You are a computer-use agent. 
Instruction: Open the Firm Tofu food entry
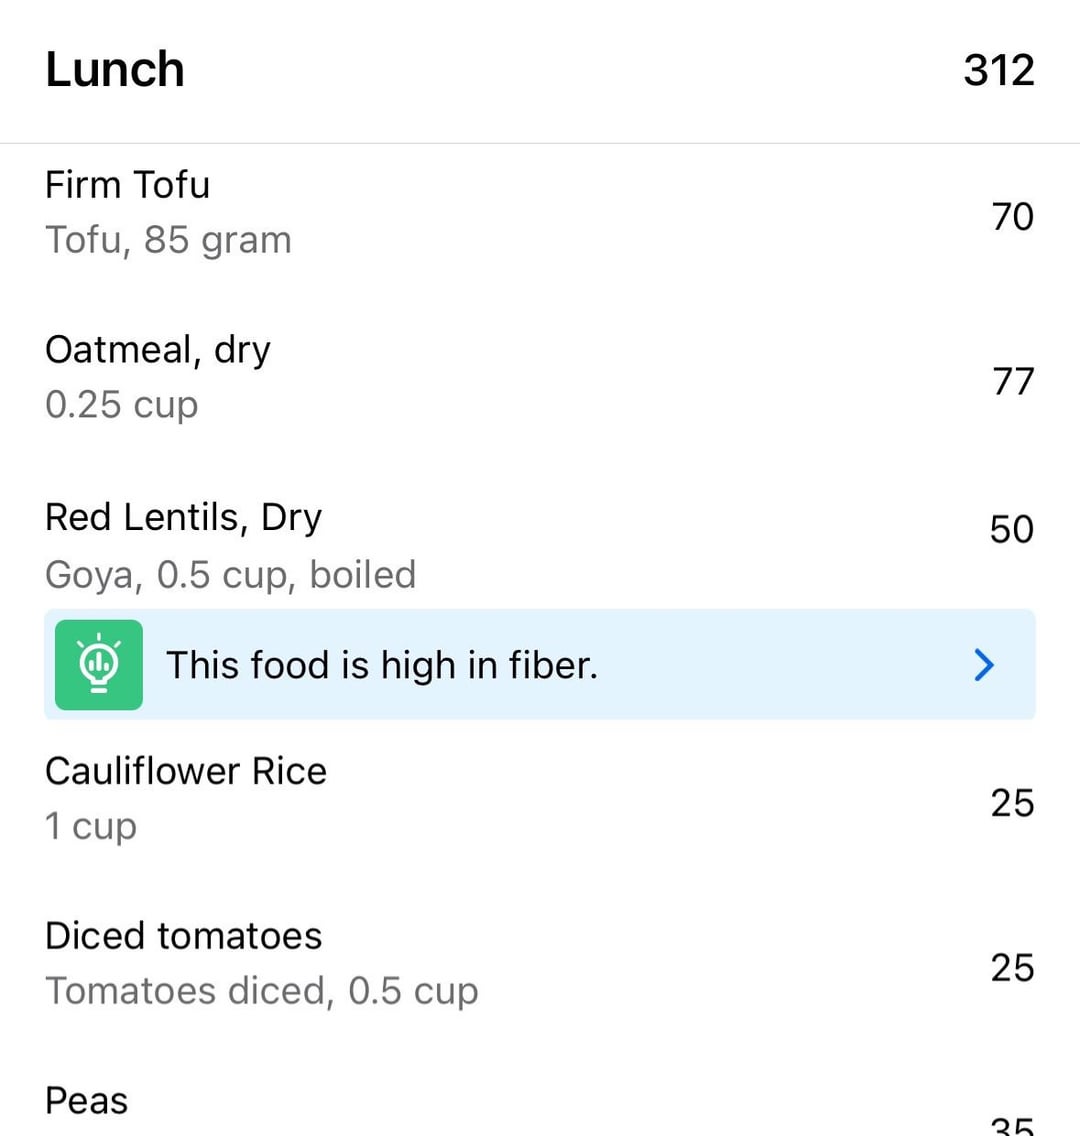pos(128,185)
